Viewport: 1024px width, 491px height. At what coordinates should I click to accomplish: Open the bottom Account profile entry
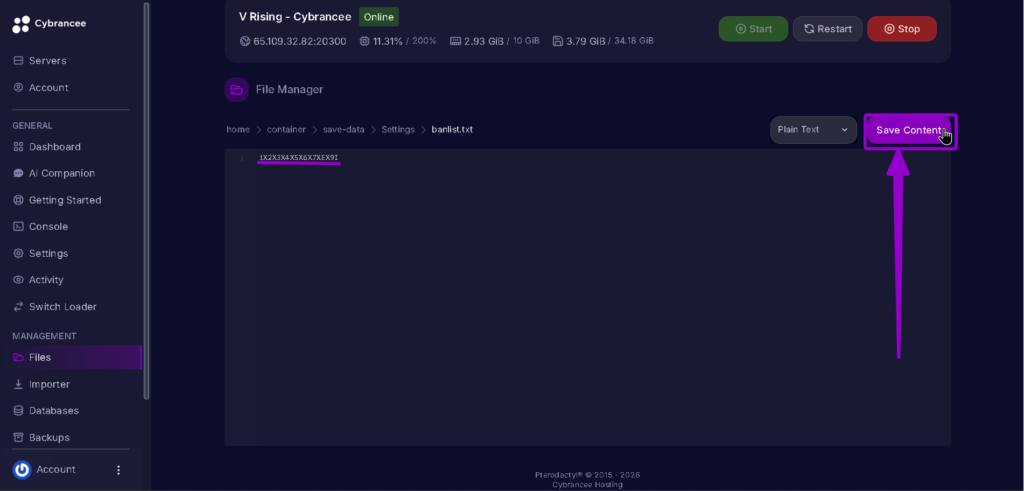click(x=56, y=469)
